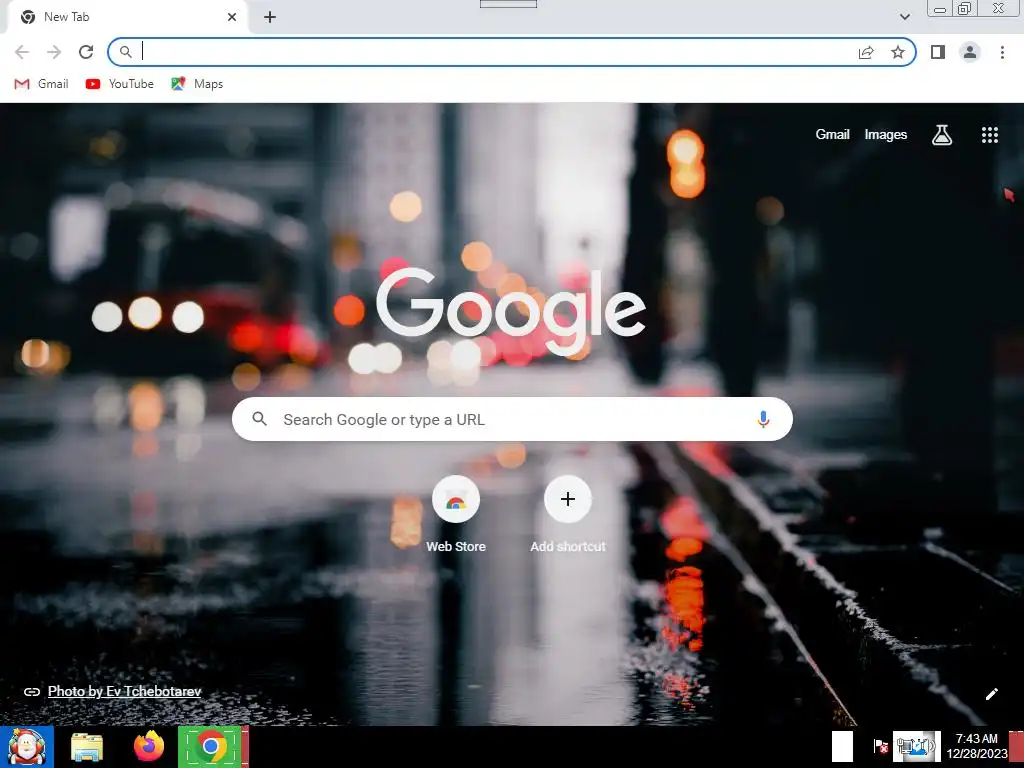Open the Search Labs flask icon

942,135
